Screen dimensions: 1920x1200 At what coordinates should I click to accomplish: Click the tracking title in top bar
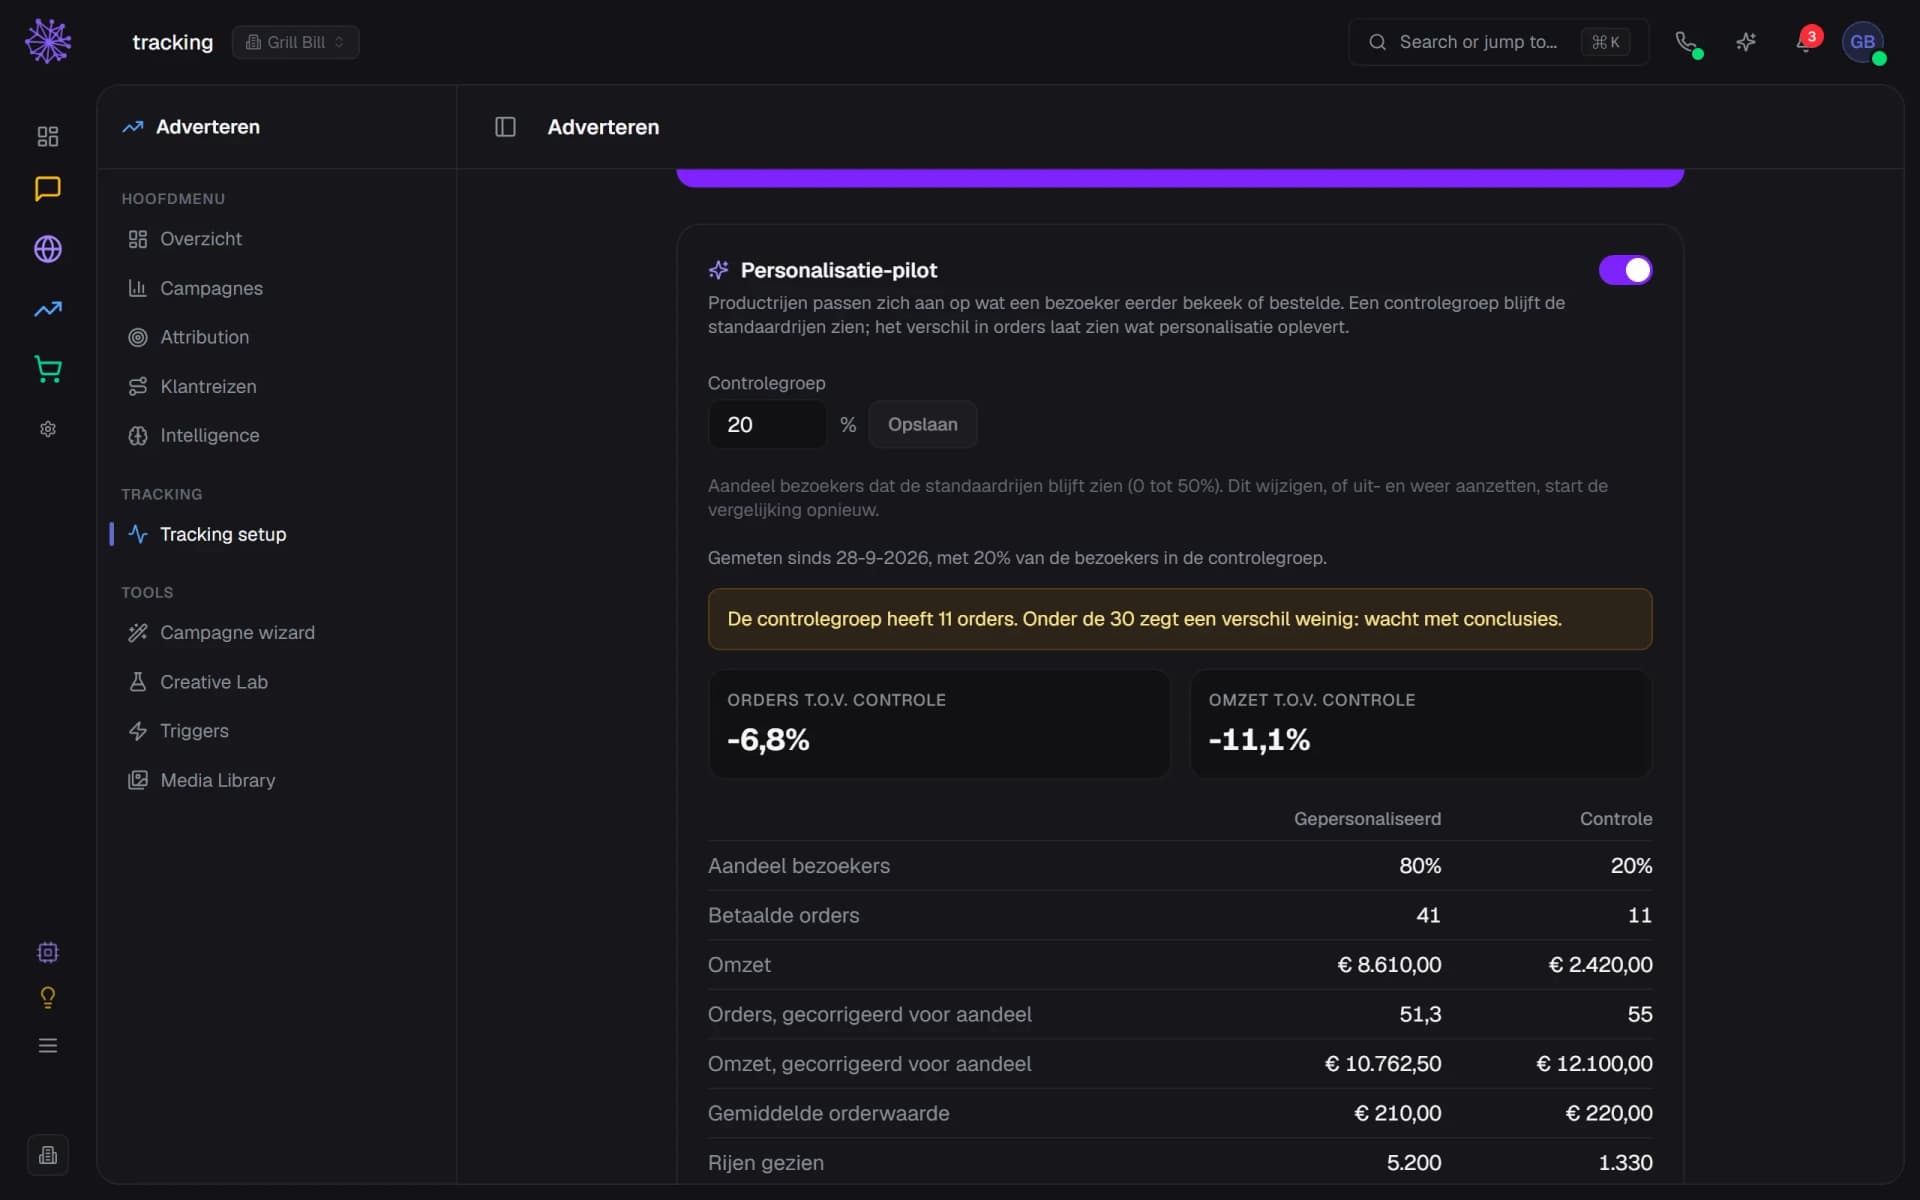point(172,42)
